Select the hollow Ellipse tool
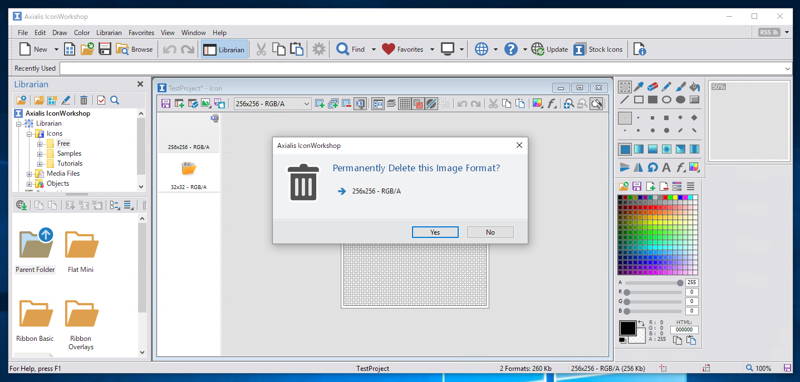This screenshot has height=382, width=800. (666, 100)
